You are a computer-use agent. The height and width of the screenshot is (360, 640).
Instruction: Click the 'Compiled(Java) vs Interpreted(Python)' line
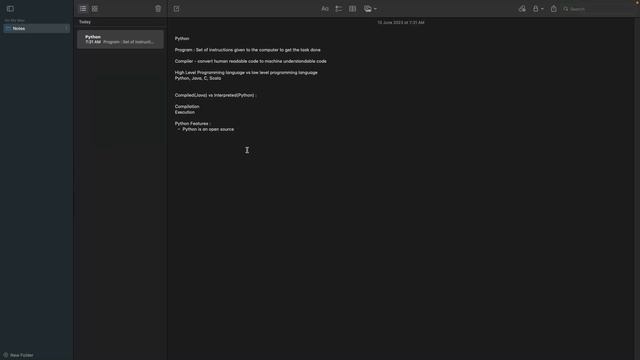pos(215,95)
